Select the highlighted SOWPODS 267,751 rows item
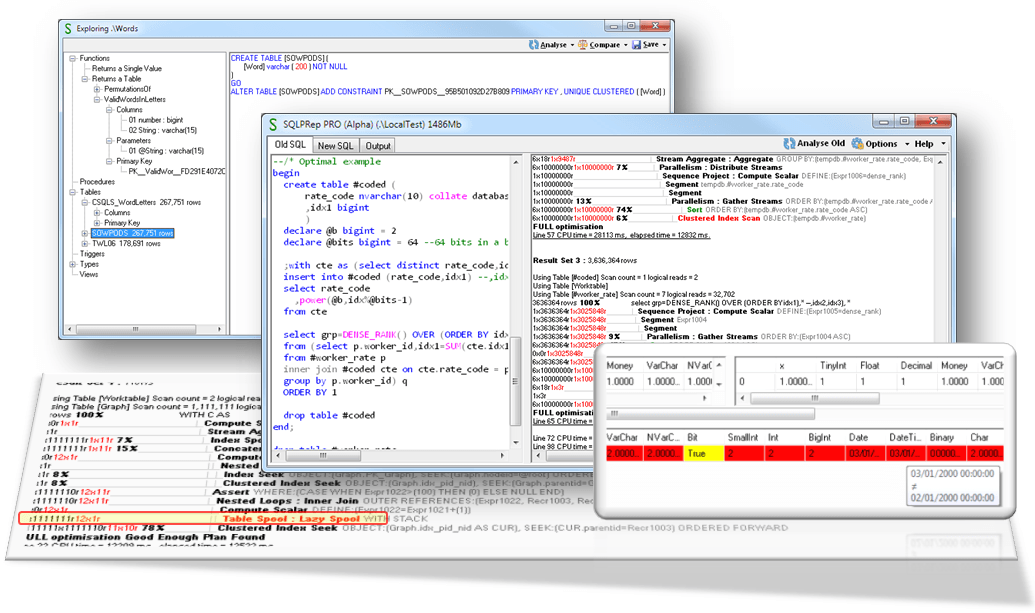 click(x=133, y=234)
